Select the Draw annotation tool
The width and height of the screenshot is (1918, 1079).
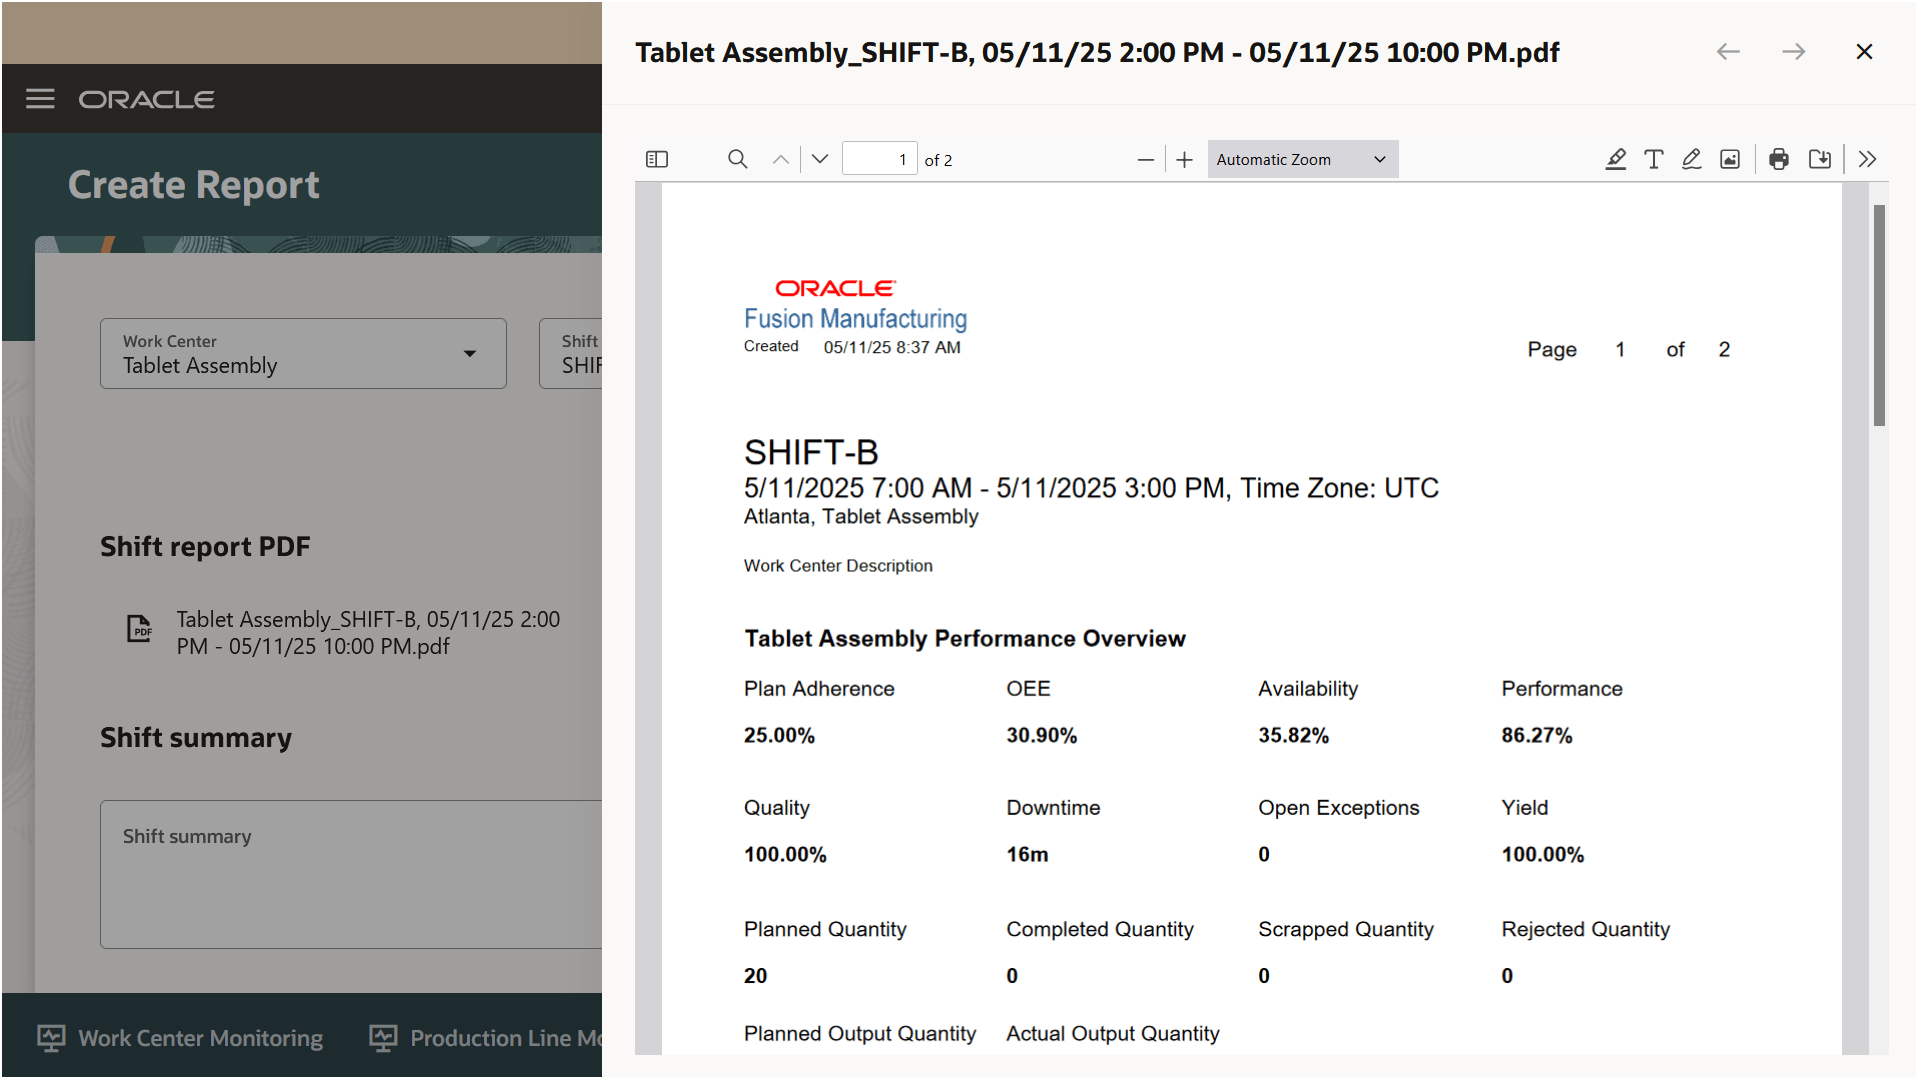tap(1691, 158)
